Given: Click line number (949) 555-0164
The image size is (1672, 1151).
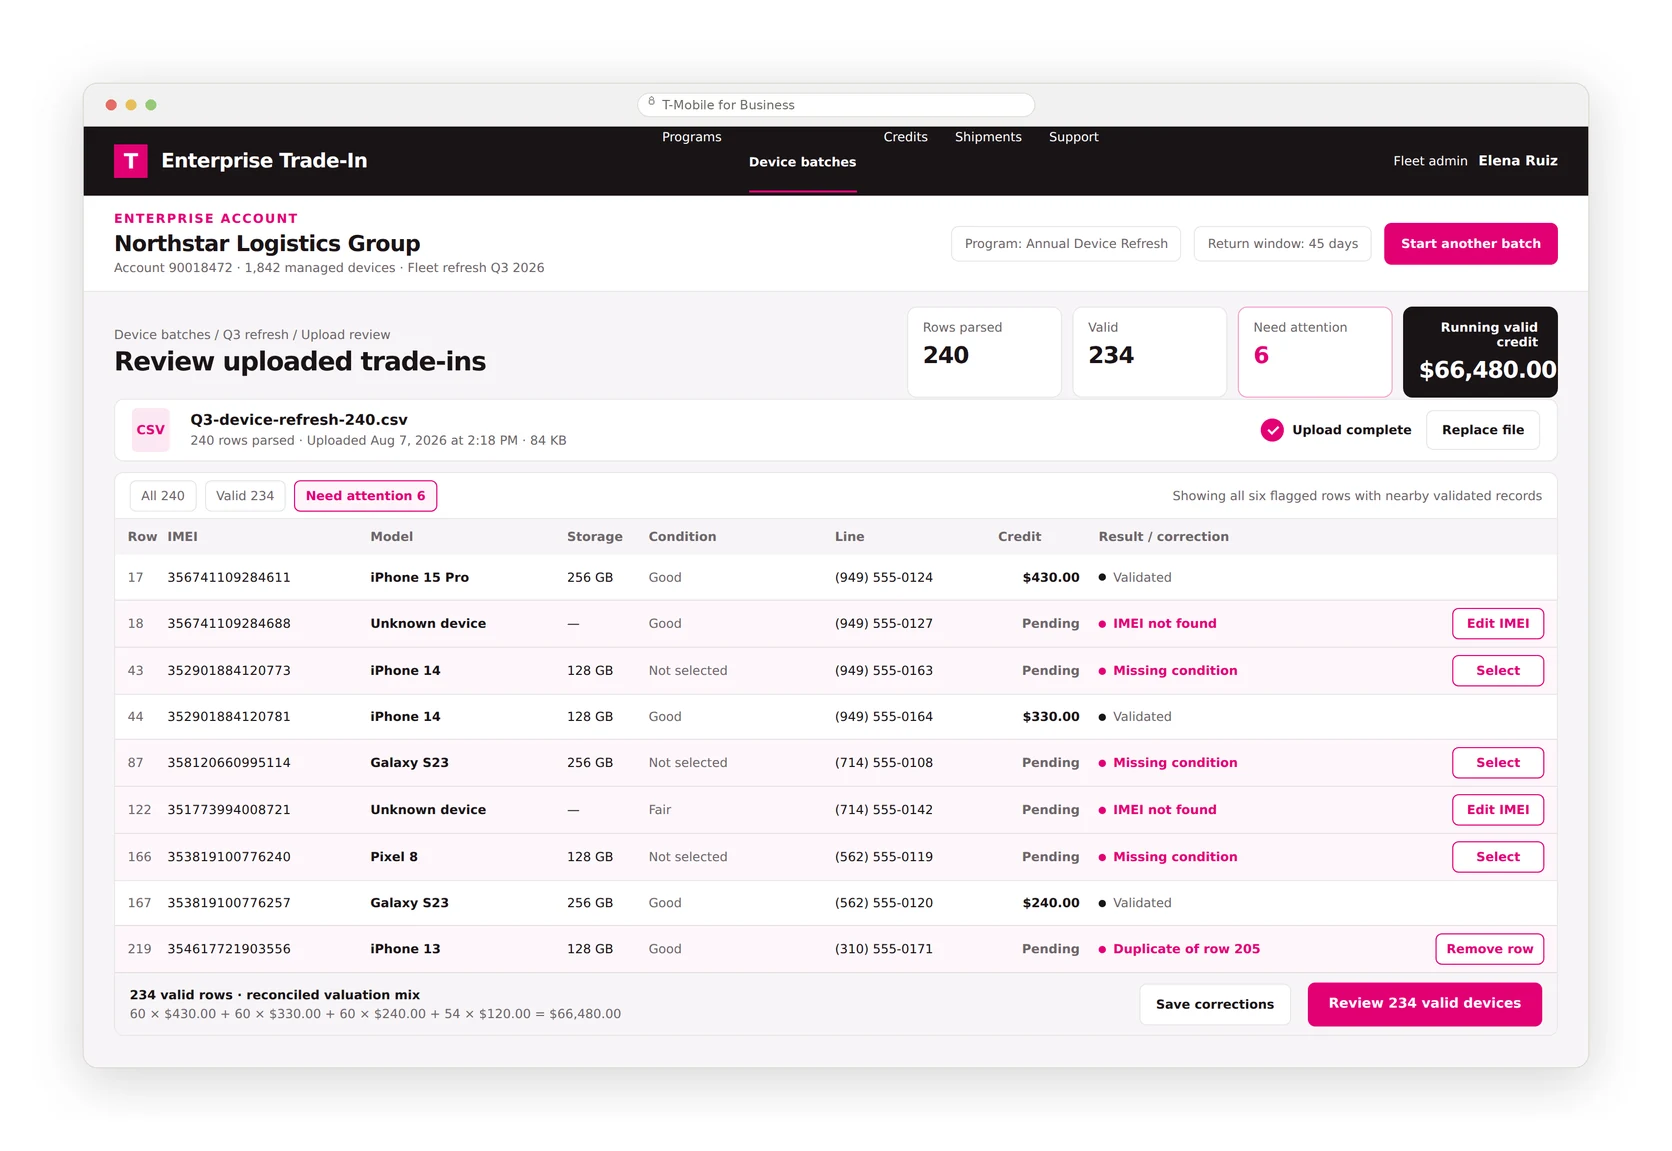Looking at the screenshot, I should click(884, 717).
